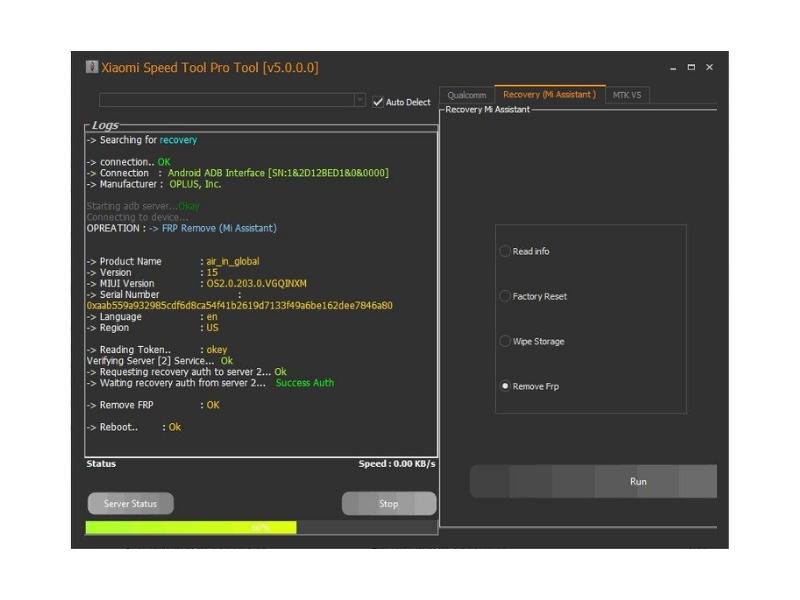The height and width of the screenshot is (600, 800).
Task: Click the Xiaomi Speed Tool Pro title text
Action: pos(210,67)
